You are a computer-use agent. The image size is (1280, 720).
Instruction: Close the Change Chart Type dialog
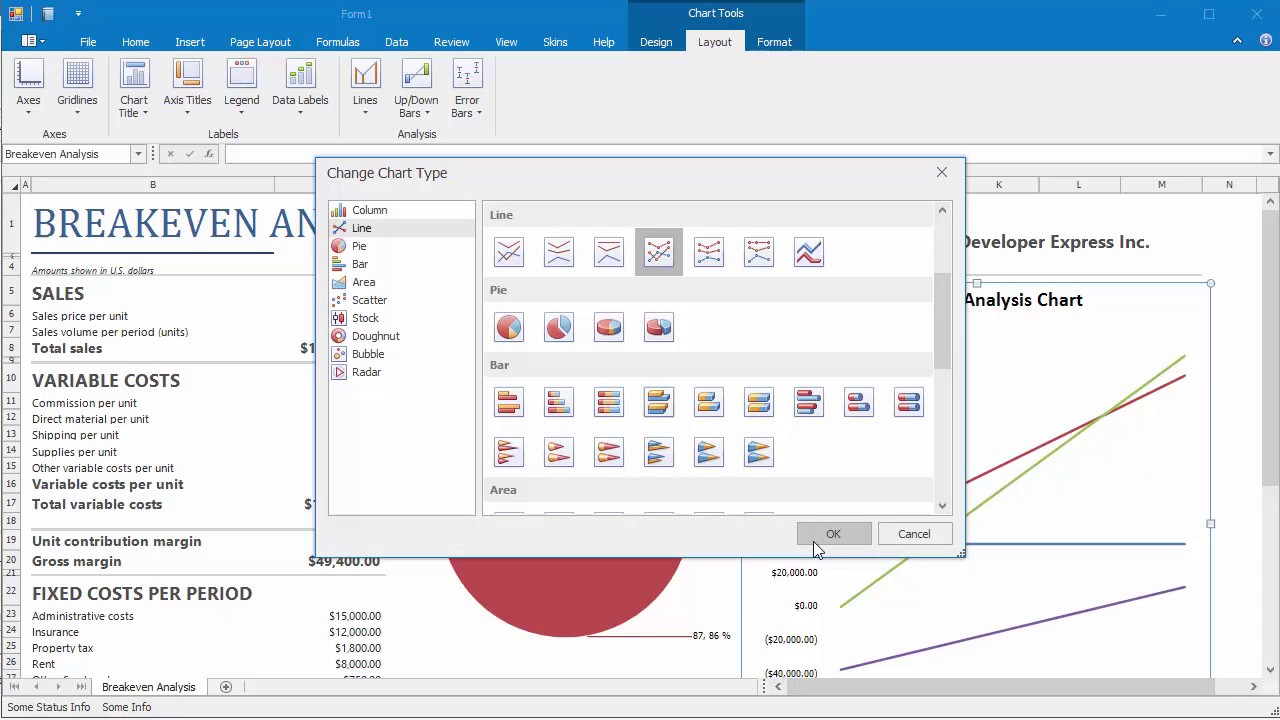click(x=942, y=172)
